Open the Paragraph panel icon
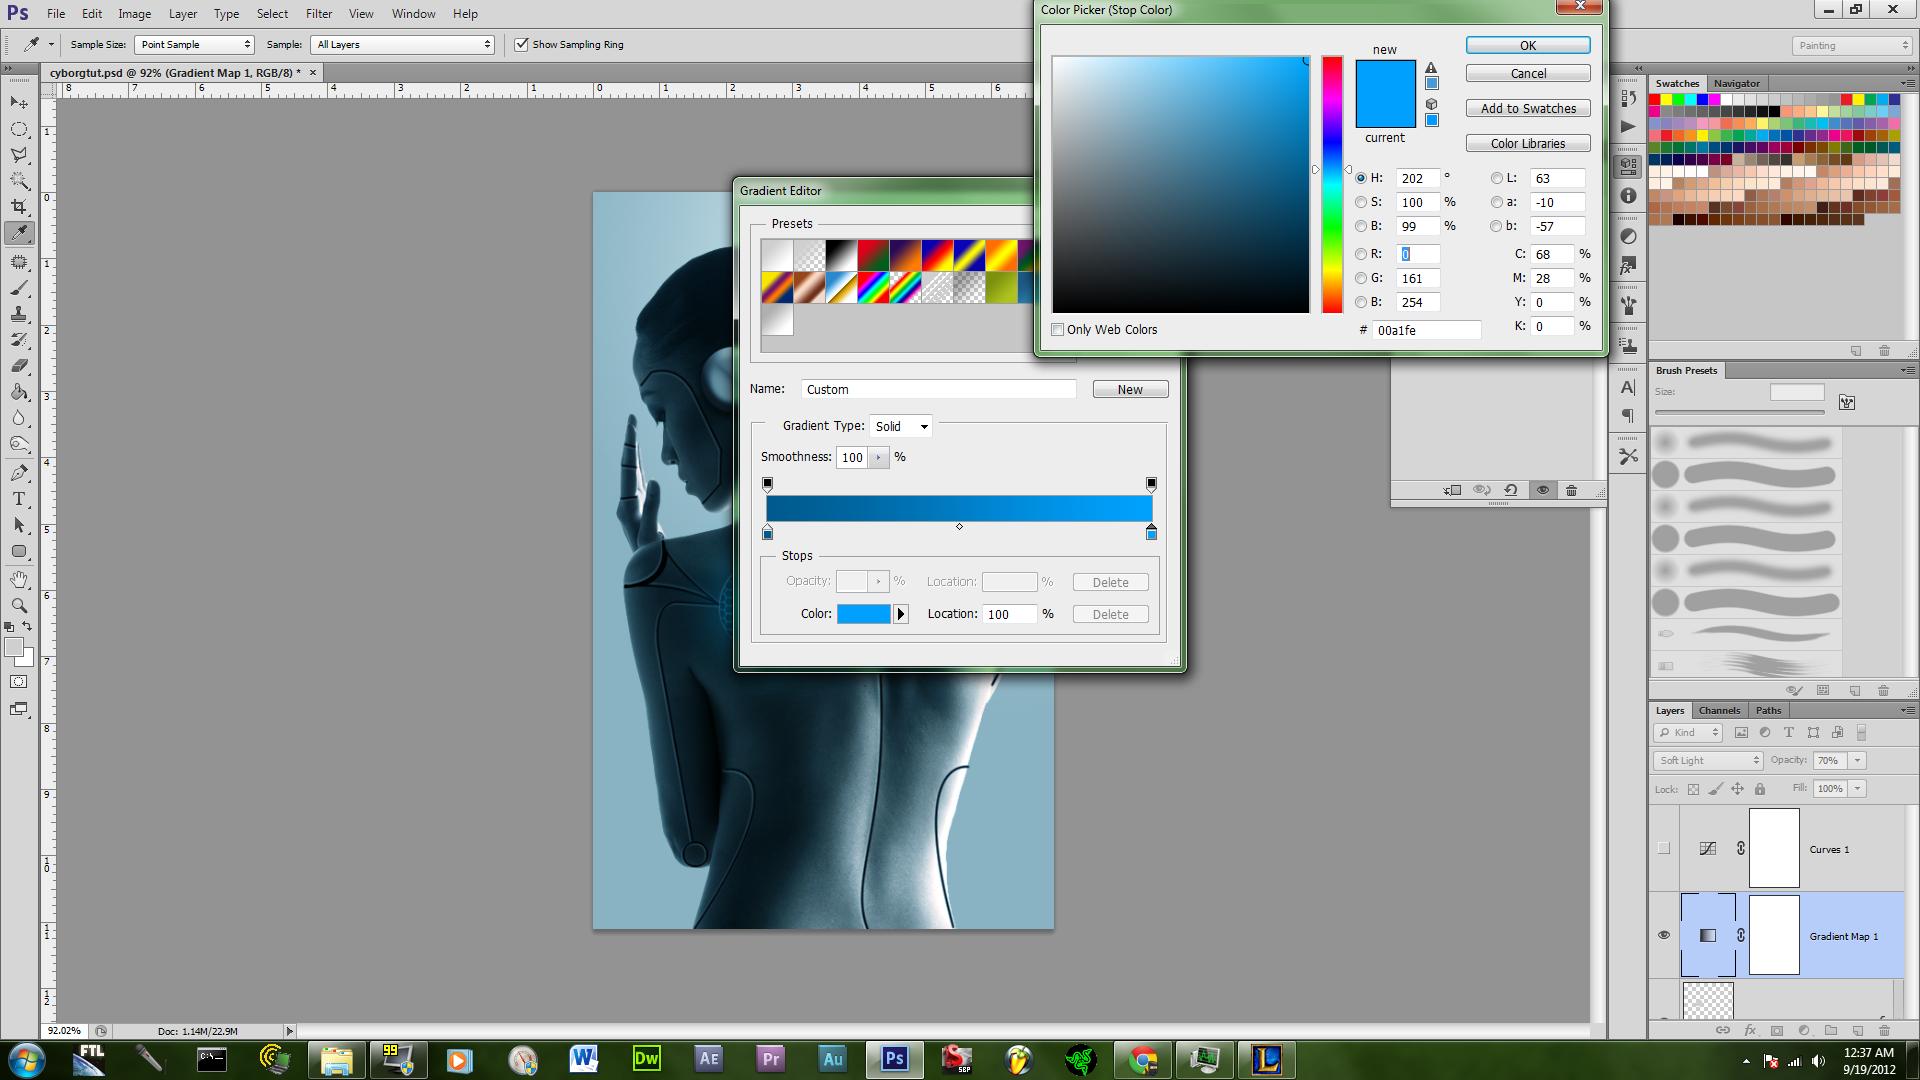 tap(1628, 416)
